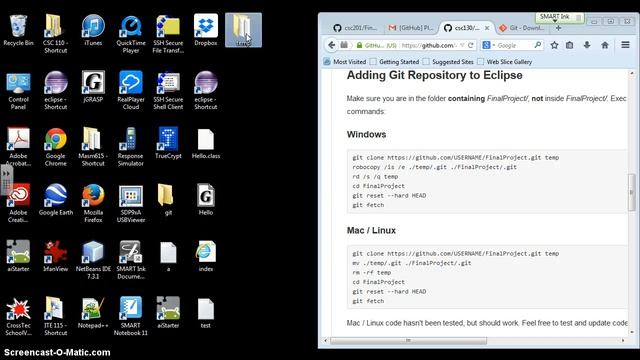Viewport: 640px width, 360px height.
Task: Launch Google Chrome from the desktop
Action: pyautogui.click(x=56, y=147)
